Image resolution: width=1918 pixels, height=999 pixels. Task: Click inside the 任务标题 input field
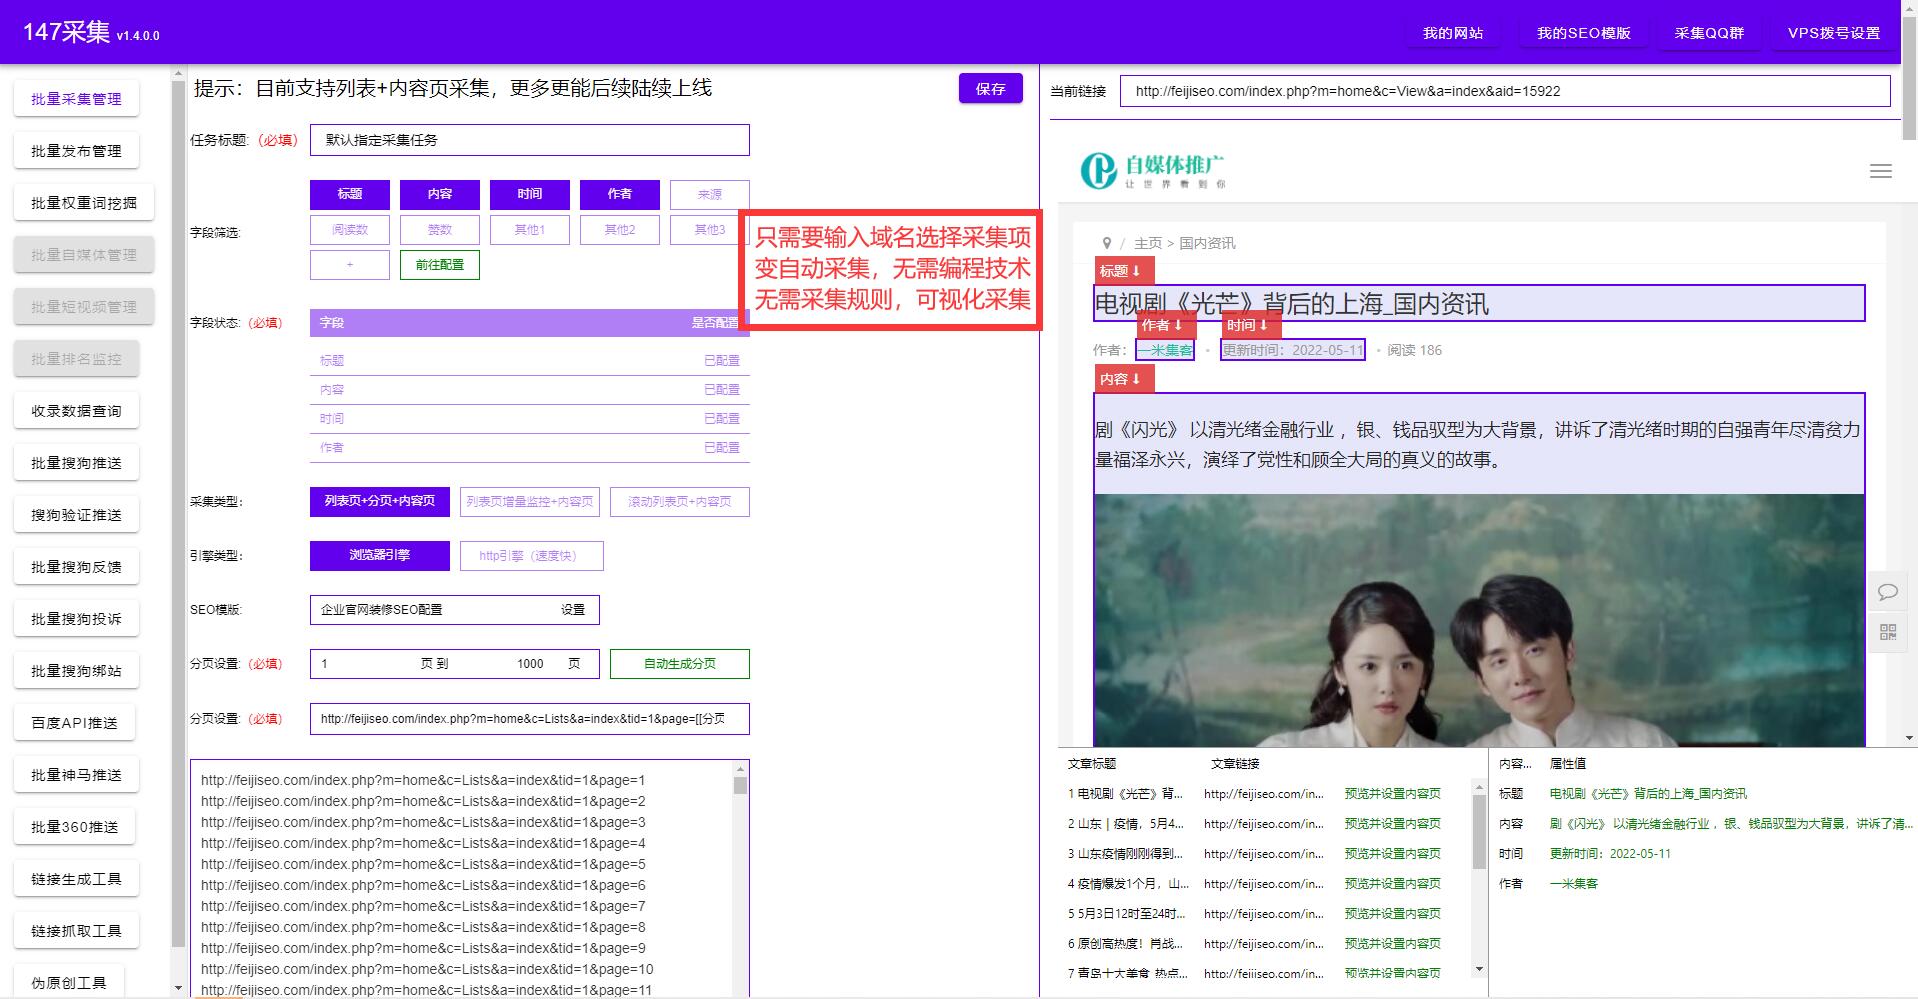click(x=529, y=140)
